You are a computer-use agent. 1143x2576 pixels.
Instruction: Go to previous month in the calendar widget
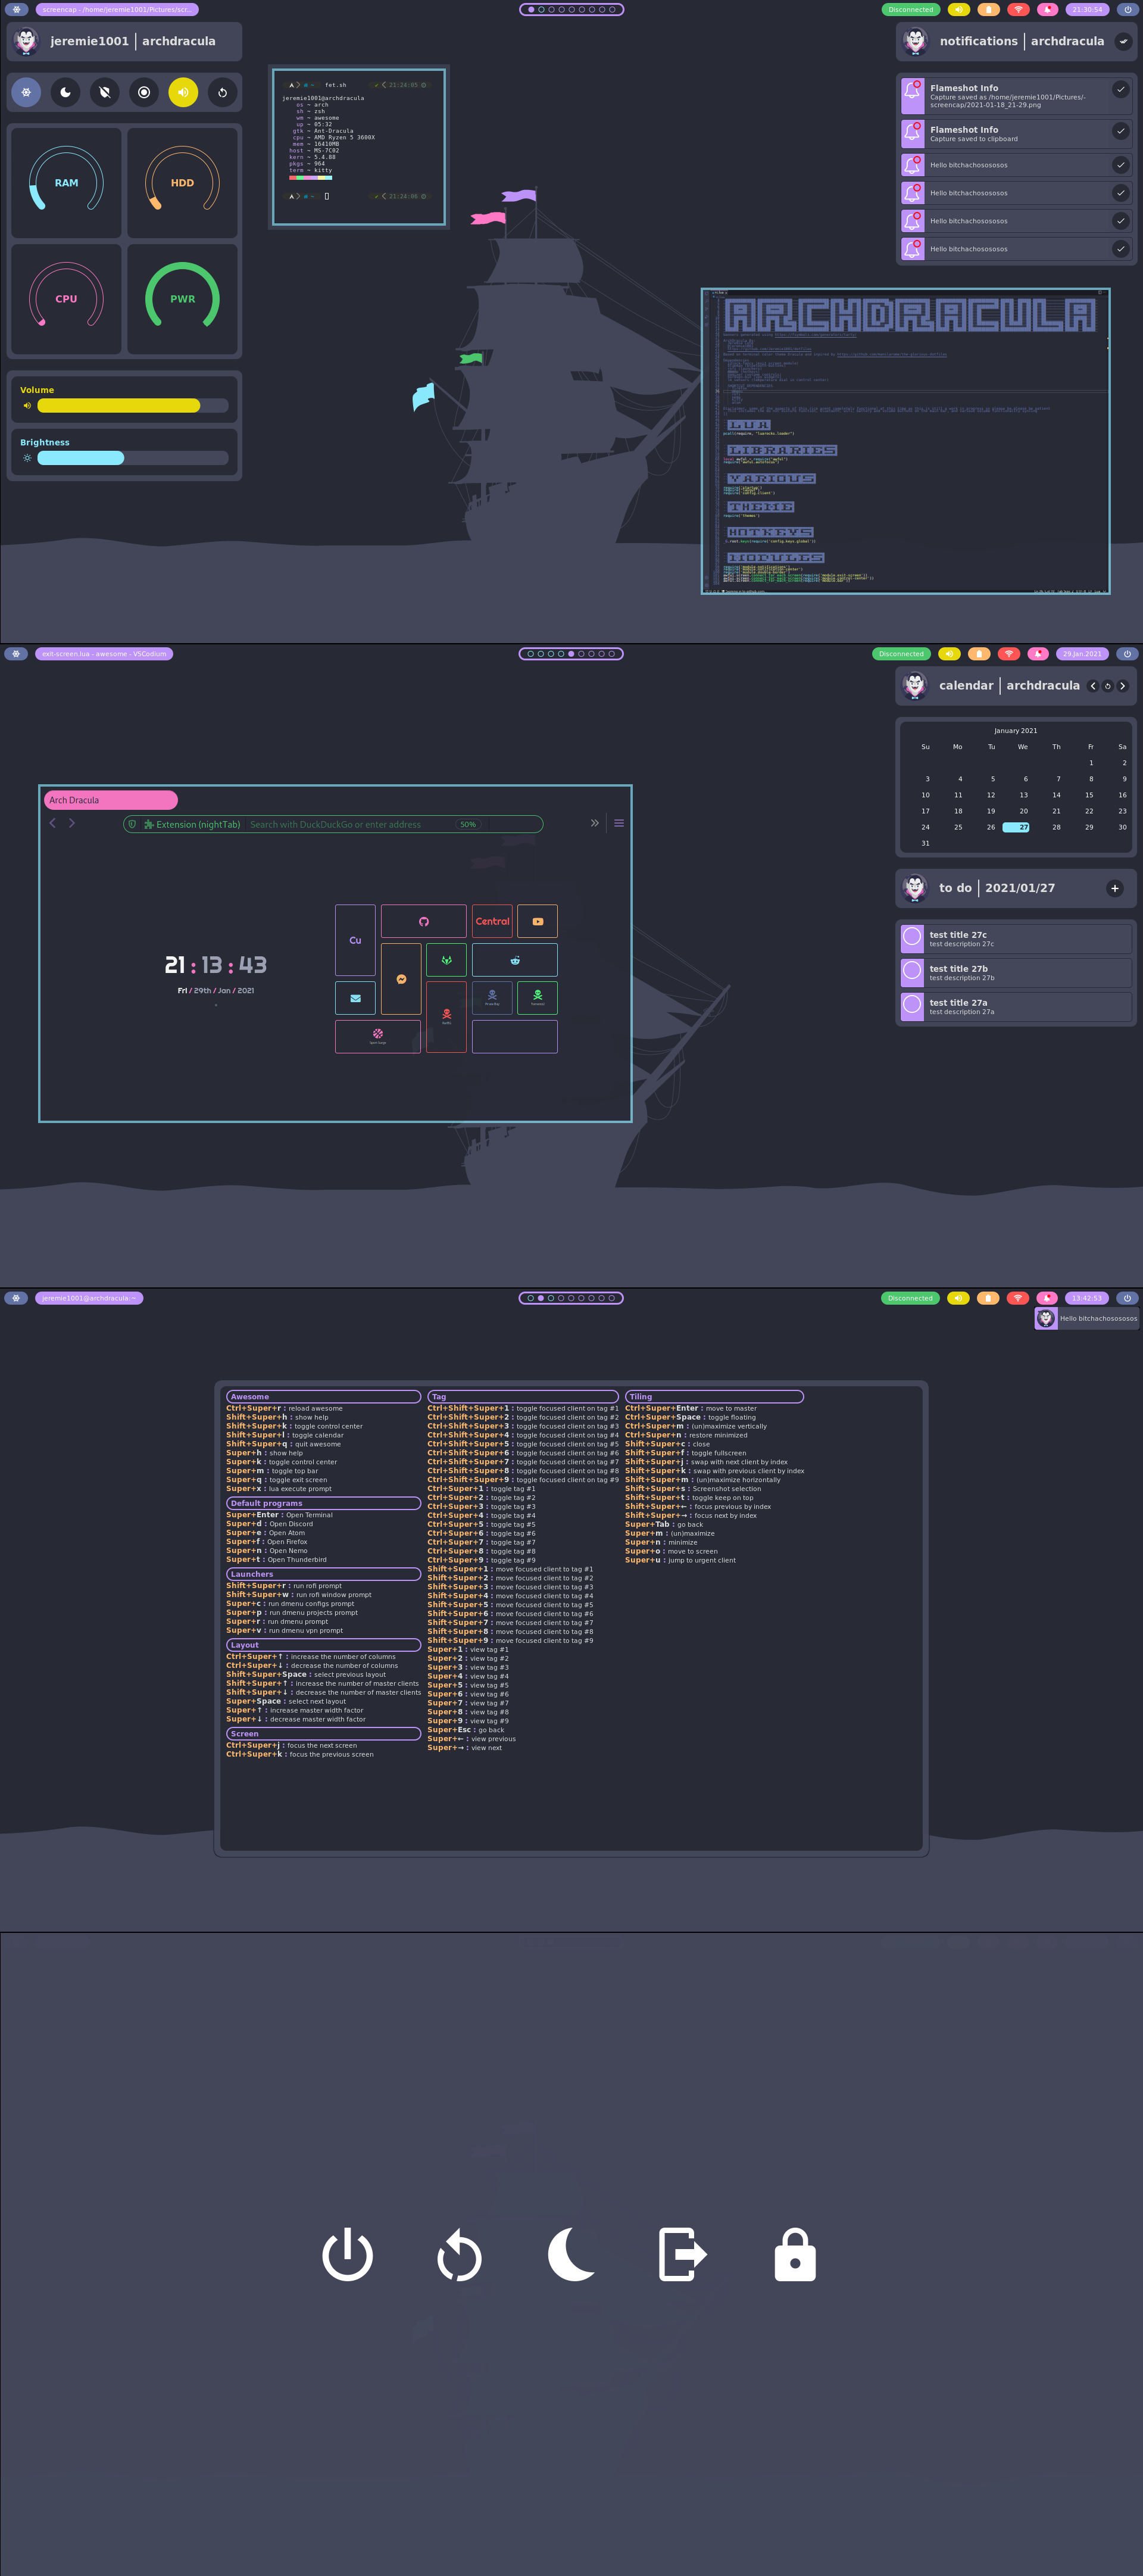(x=1092, y=686)
